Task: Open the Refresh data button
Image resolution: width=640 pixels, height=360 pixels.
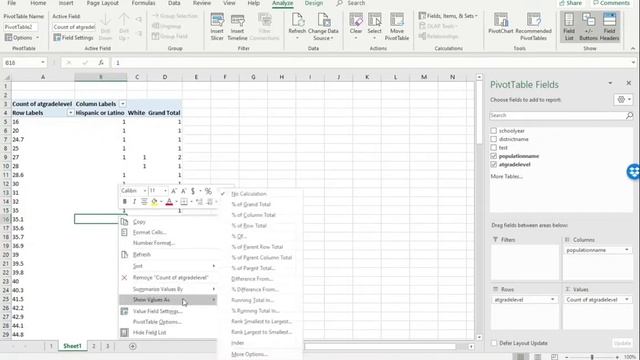Action: (297, 27)
